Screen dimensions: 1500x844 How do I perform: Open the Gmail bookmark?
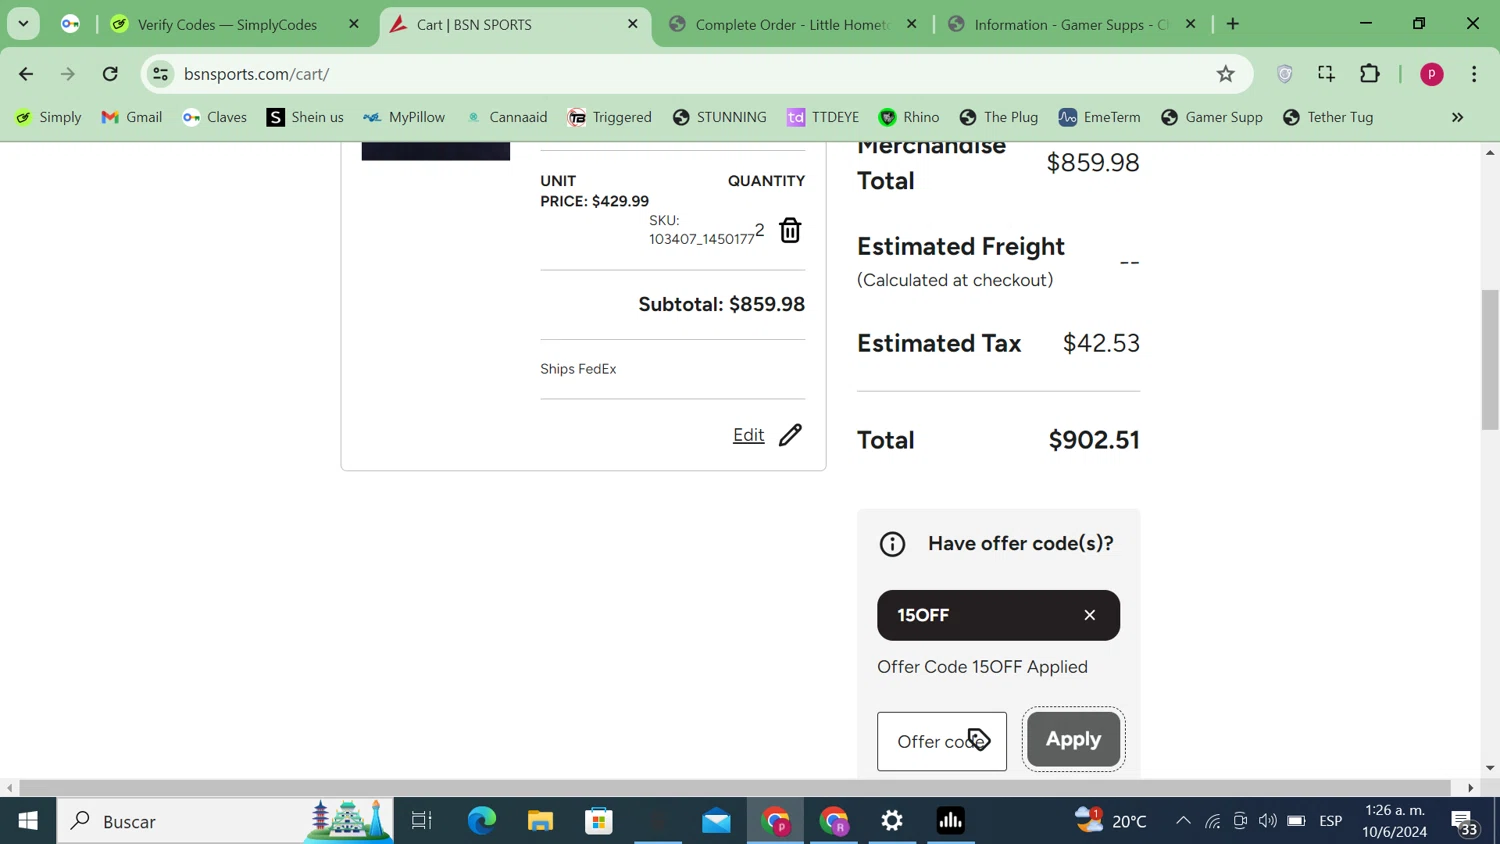pos(132,117)
